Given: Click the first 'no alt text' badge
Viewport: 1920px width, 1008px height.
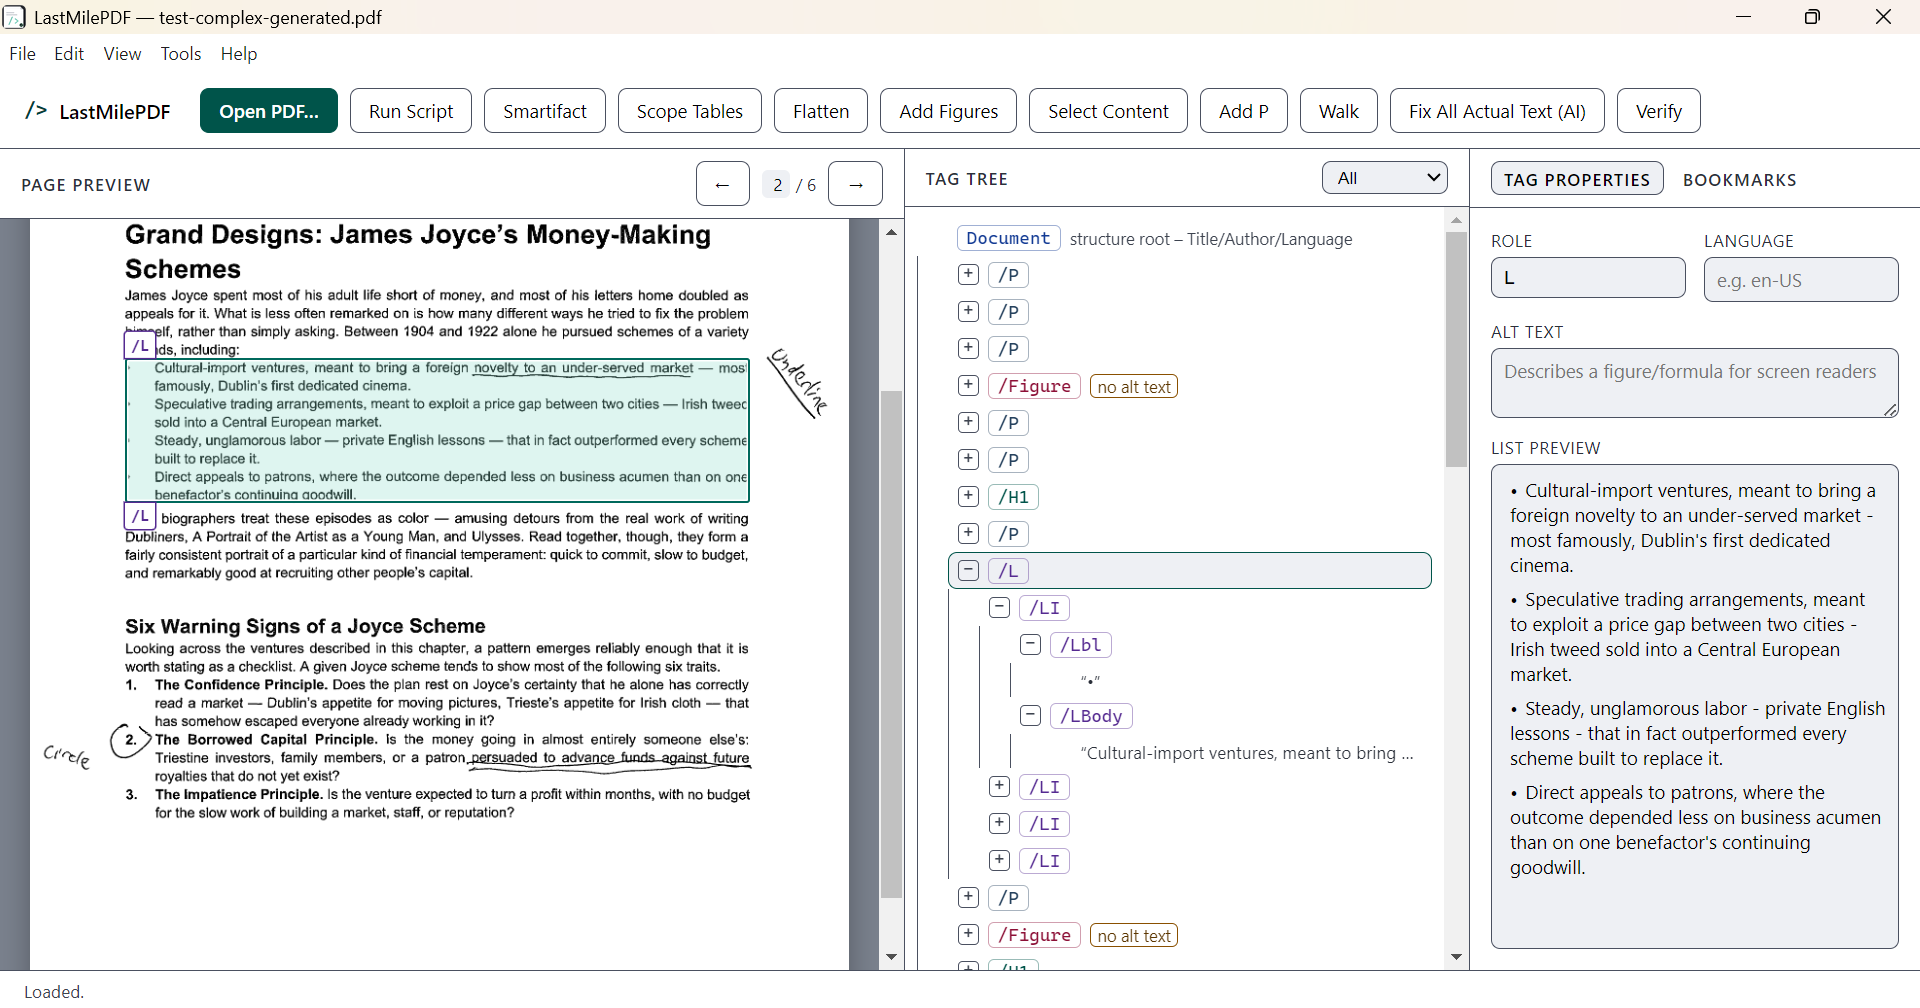Looking at the screenshot, I should click(x=1134, y=387).
